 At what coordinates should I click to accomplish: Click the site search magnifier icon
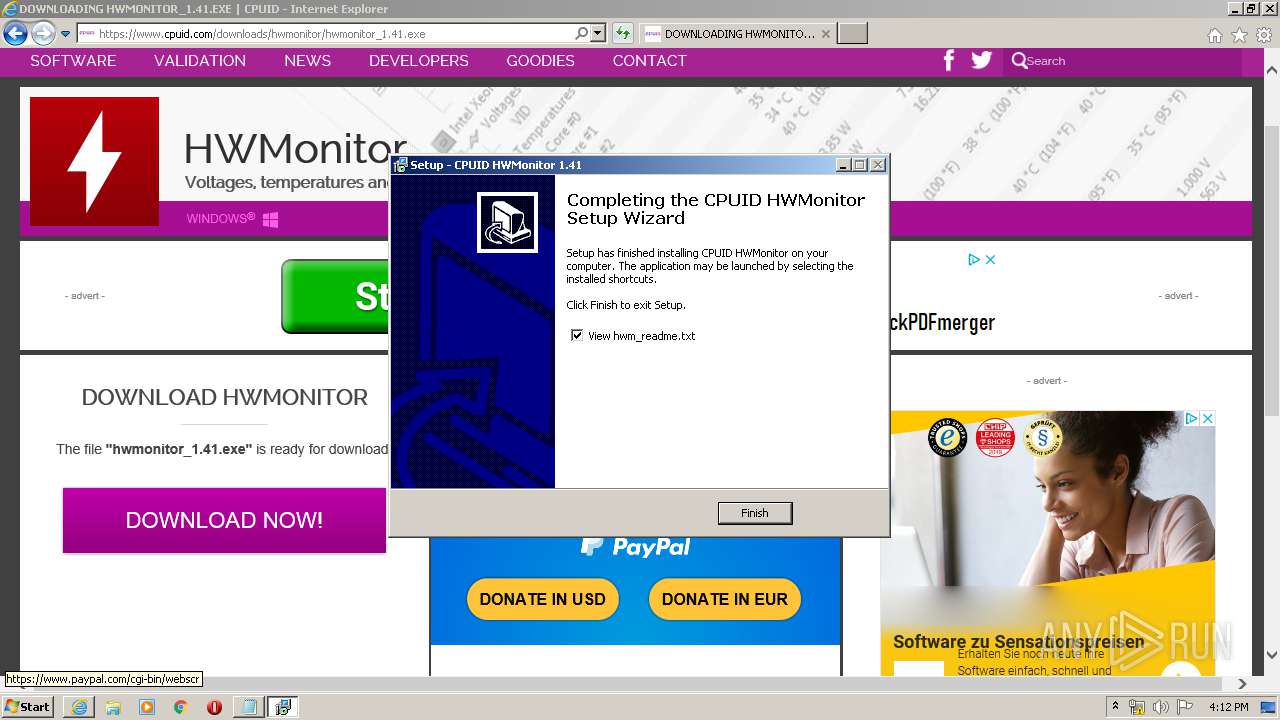(1019, 61)
